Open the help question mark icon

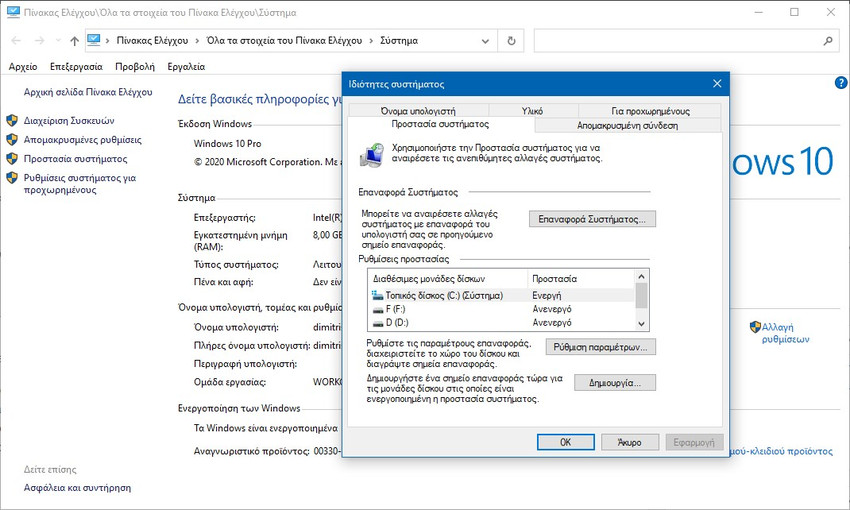click(x=841, y=83)
